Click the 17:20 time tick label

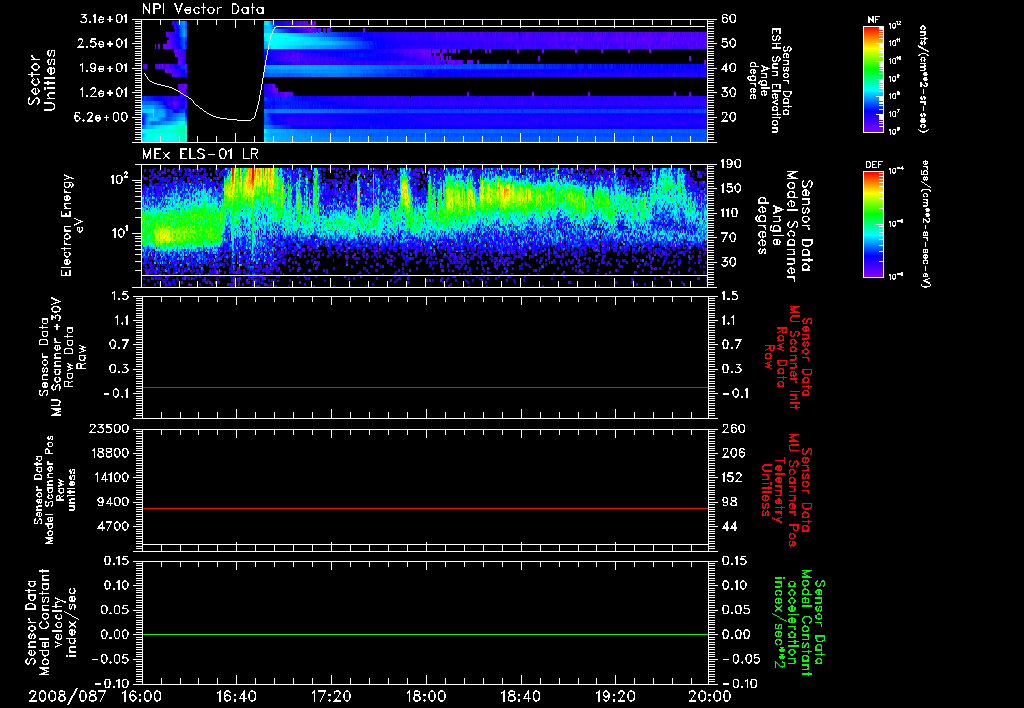coord(331,696)
